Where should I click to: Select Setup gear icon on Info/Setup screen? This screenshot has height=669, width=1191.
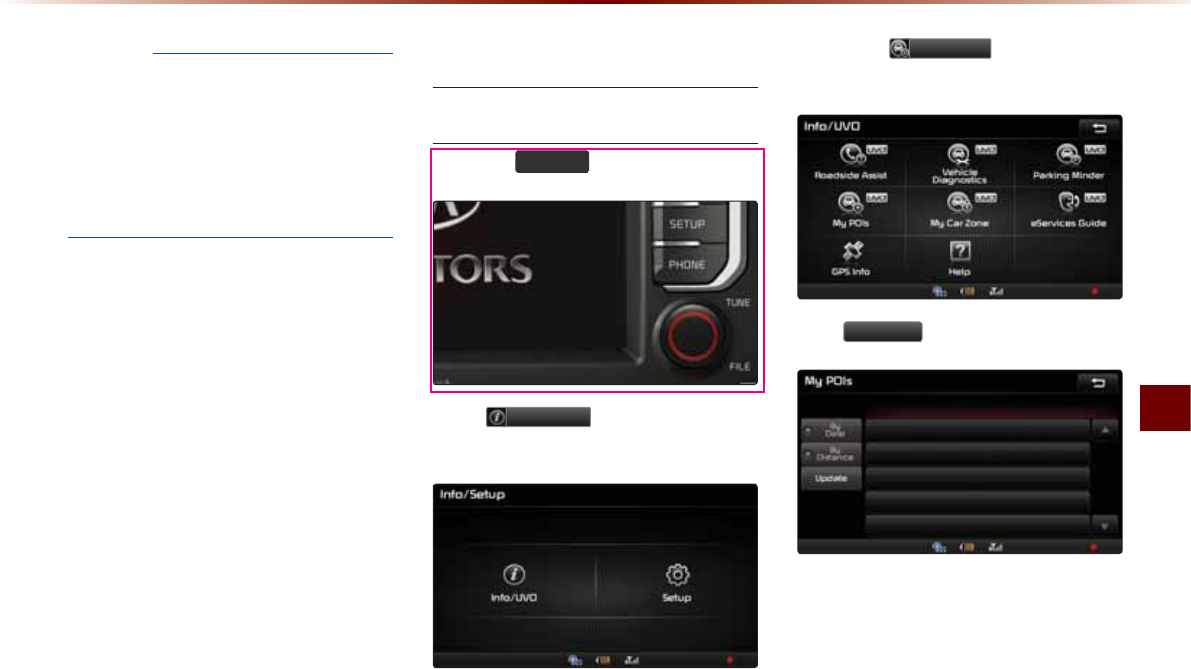click(677, 583)
